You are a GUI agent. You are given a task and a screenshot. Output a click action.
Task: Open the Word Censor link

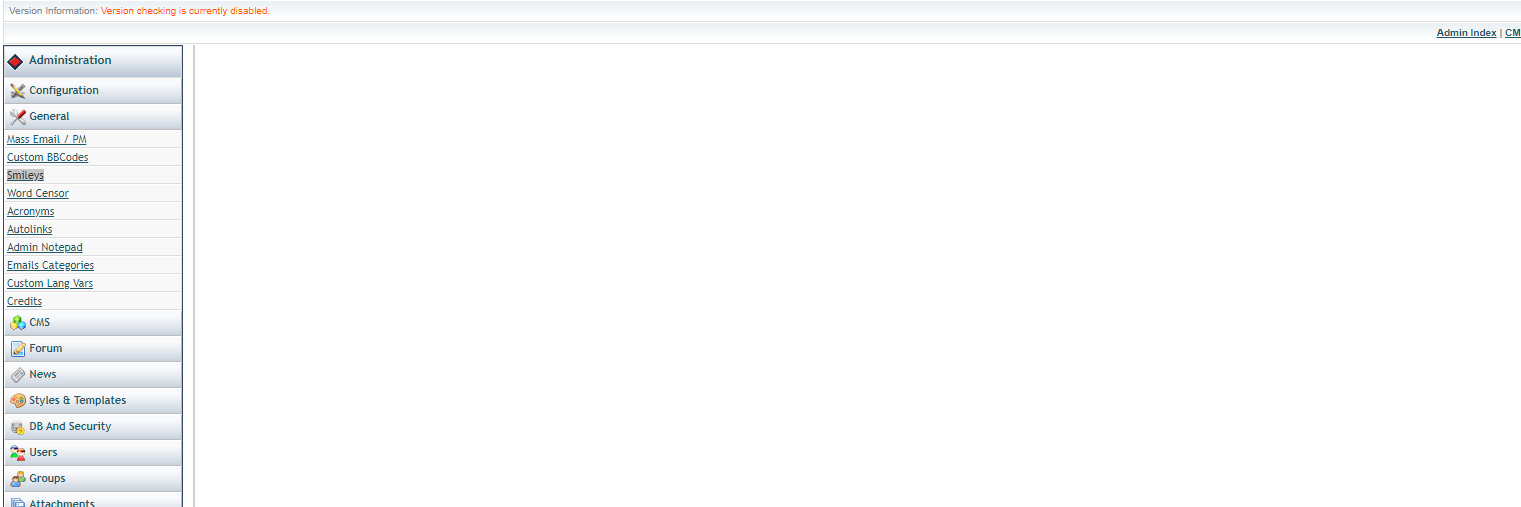38,193
